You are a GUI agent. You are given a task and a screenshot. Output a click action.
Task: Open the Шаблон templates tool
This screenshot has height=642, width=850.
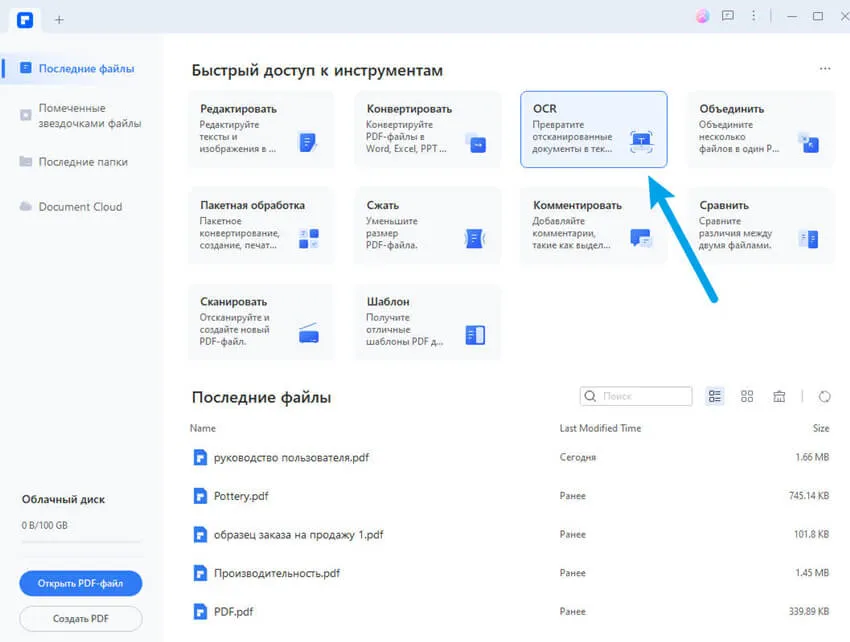(x=427, y=322)
